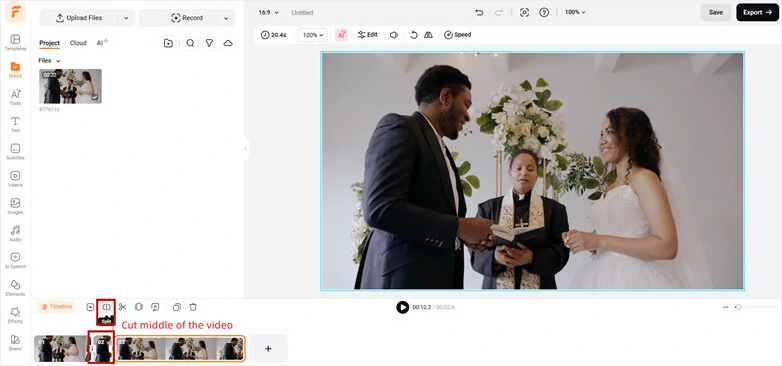Expand the Upload Files dropdown arrow
The image size is (782, 366).
click(126, 18)
